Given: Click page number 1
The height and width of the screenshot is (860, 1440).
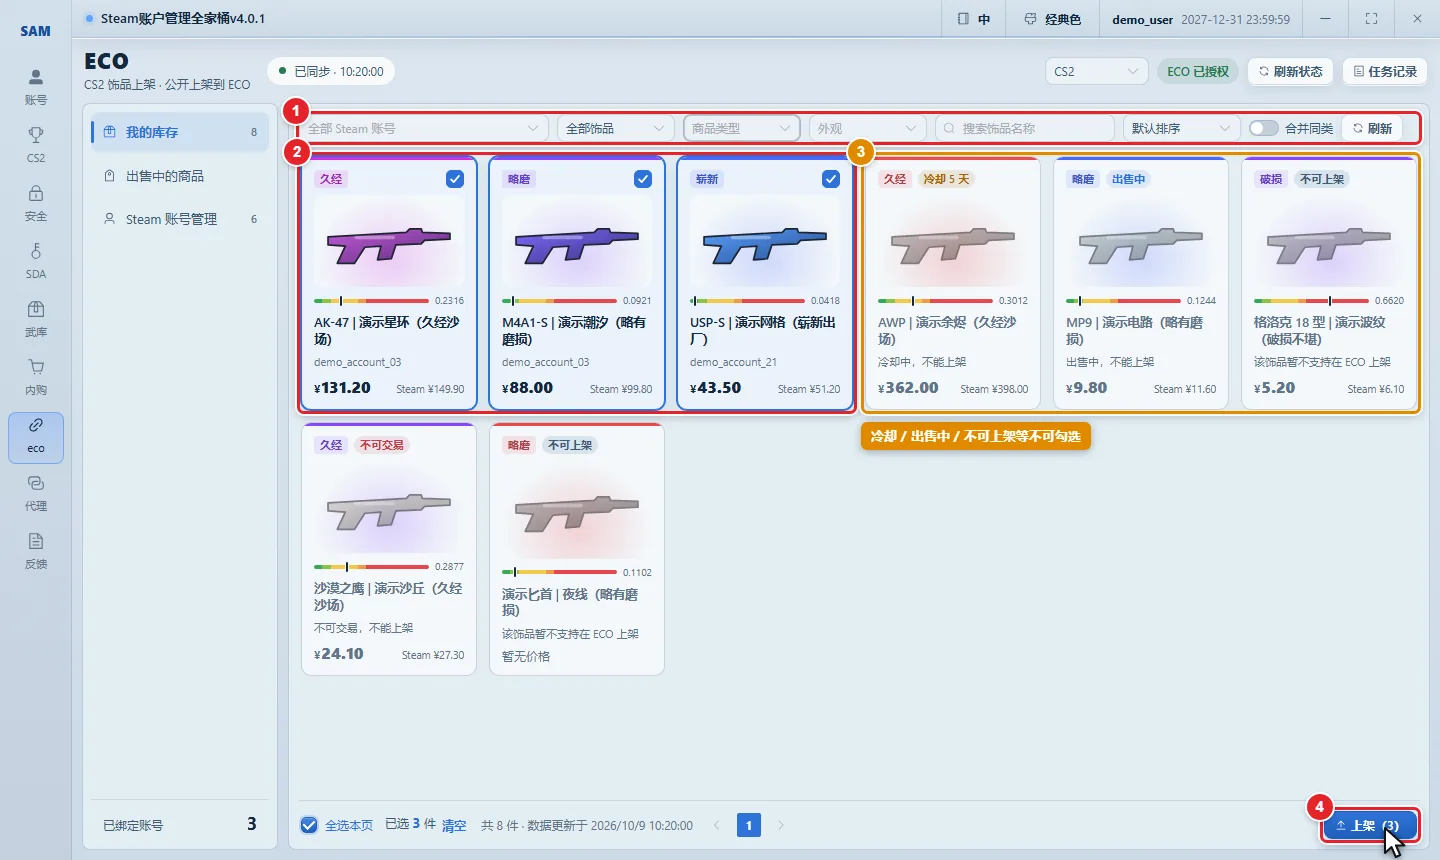Looking at the screenshot, I should 749,825.
